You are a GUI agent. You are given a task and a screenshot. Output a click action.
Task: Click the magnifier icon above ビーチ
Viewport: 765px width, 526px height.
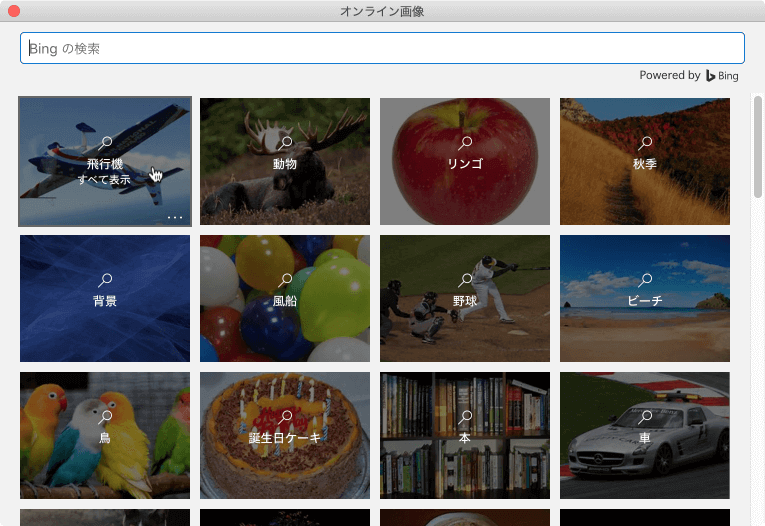[x=645, y=280]
